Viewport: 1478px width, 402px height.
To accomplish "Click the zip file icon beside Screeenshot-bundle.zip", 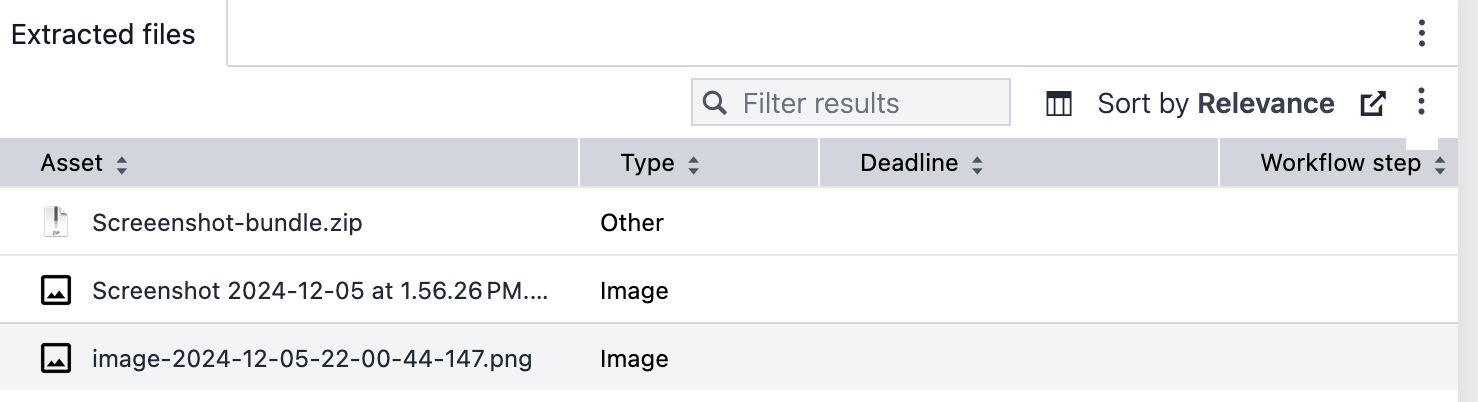I will [x=56, y=222].
